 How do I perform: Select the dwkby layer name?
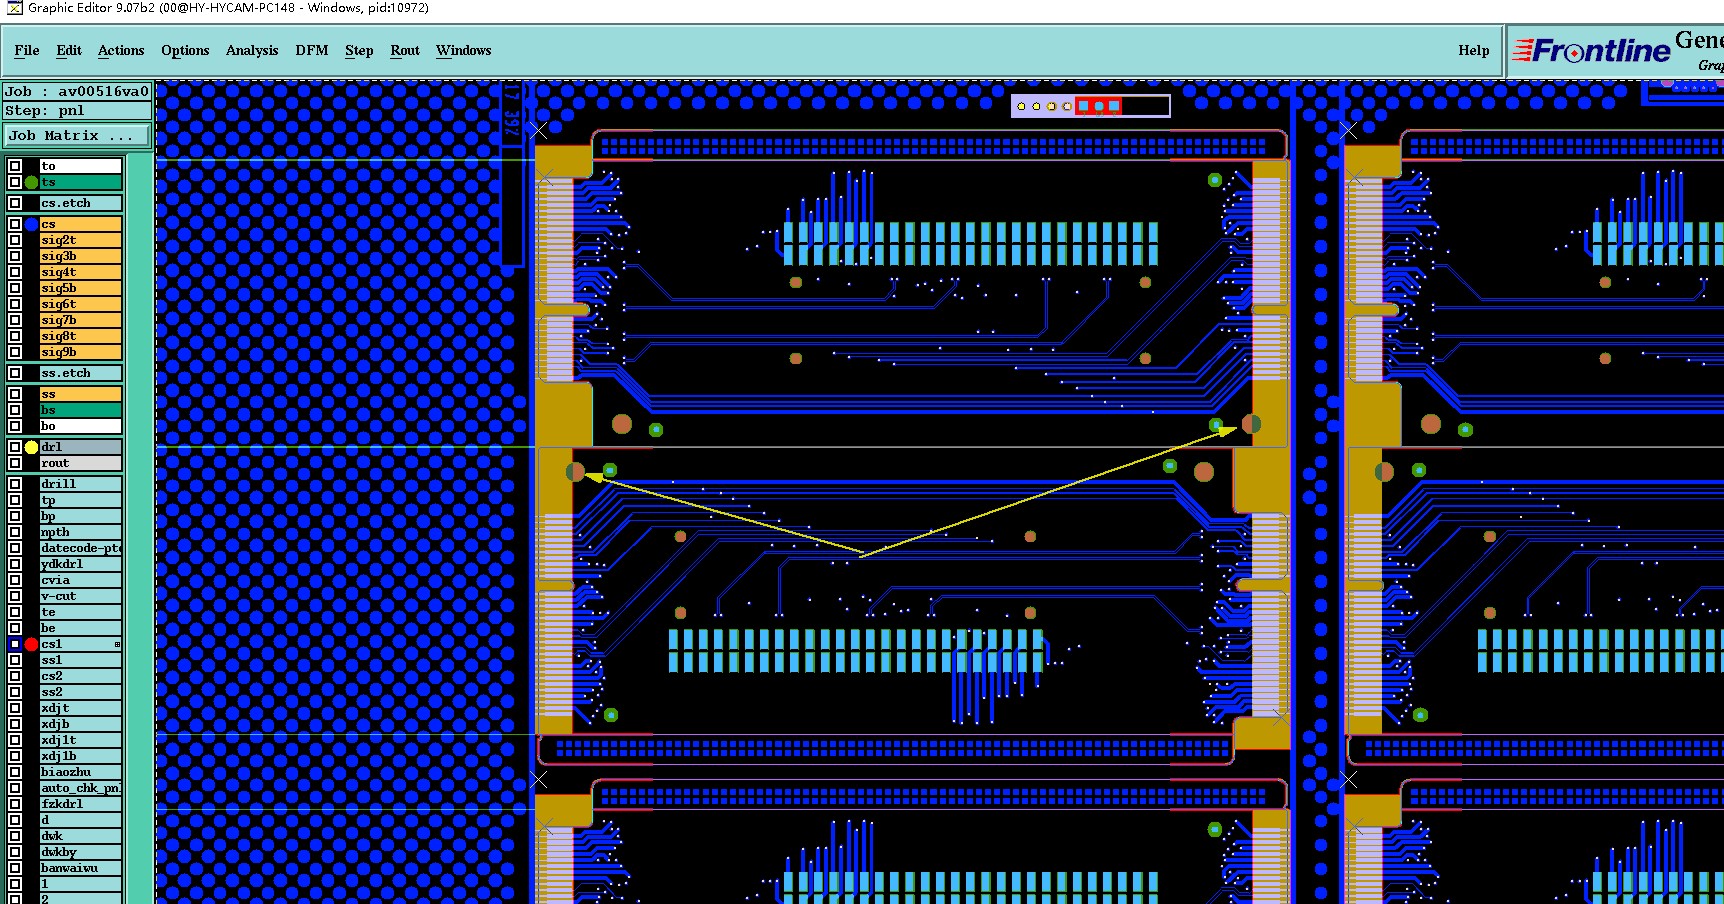click(x=80, y=852)
